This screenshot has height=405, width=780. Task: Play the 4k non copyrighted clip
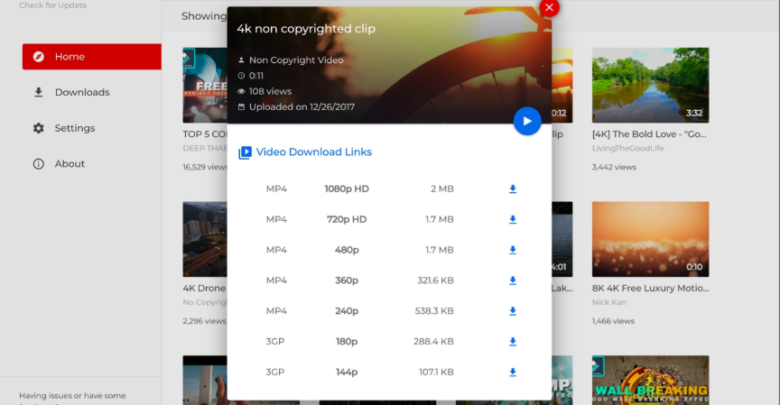pos(527,121)
